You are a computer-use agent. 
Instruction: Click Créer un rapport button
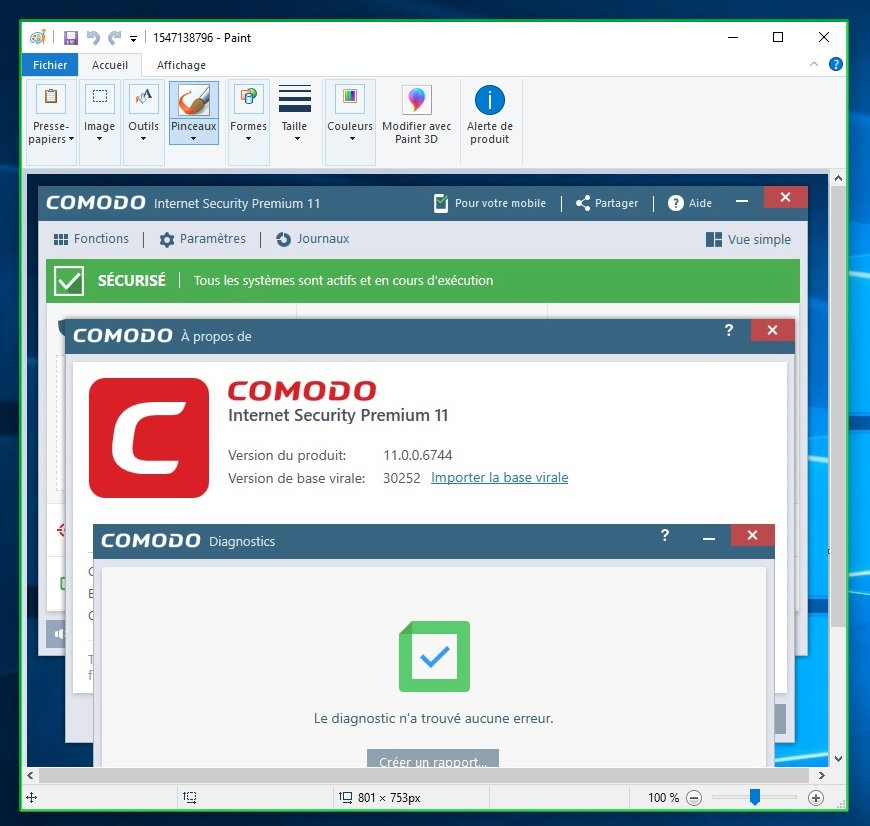(433, 759)
